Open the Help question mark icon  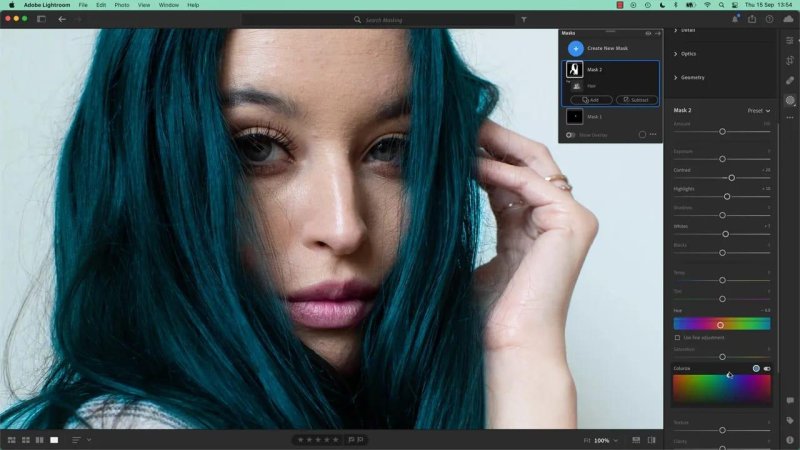[x=769, y=19]
